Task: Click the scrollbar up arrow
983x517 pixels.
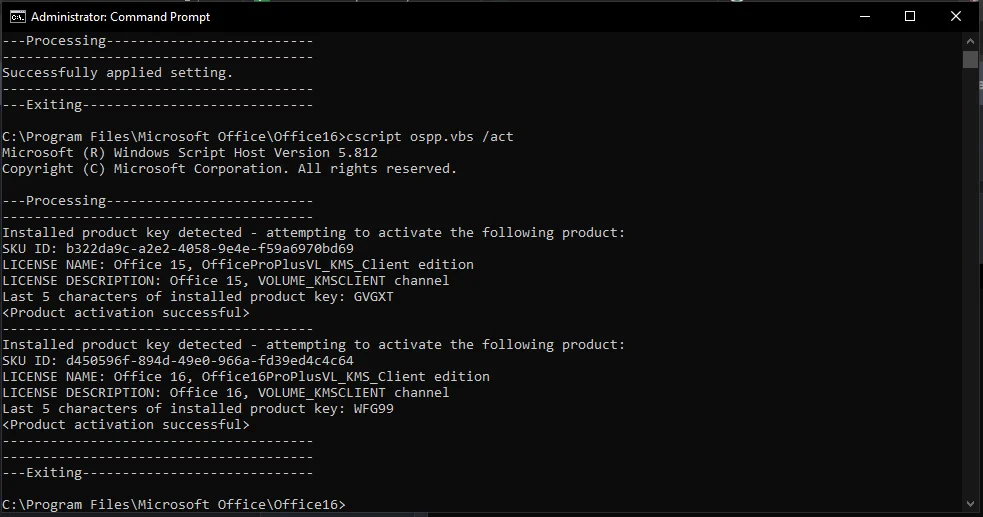Action: pyautogui.click(x=970, y=41)
